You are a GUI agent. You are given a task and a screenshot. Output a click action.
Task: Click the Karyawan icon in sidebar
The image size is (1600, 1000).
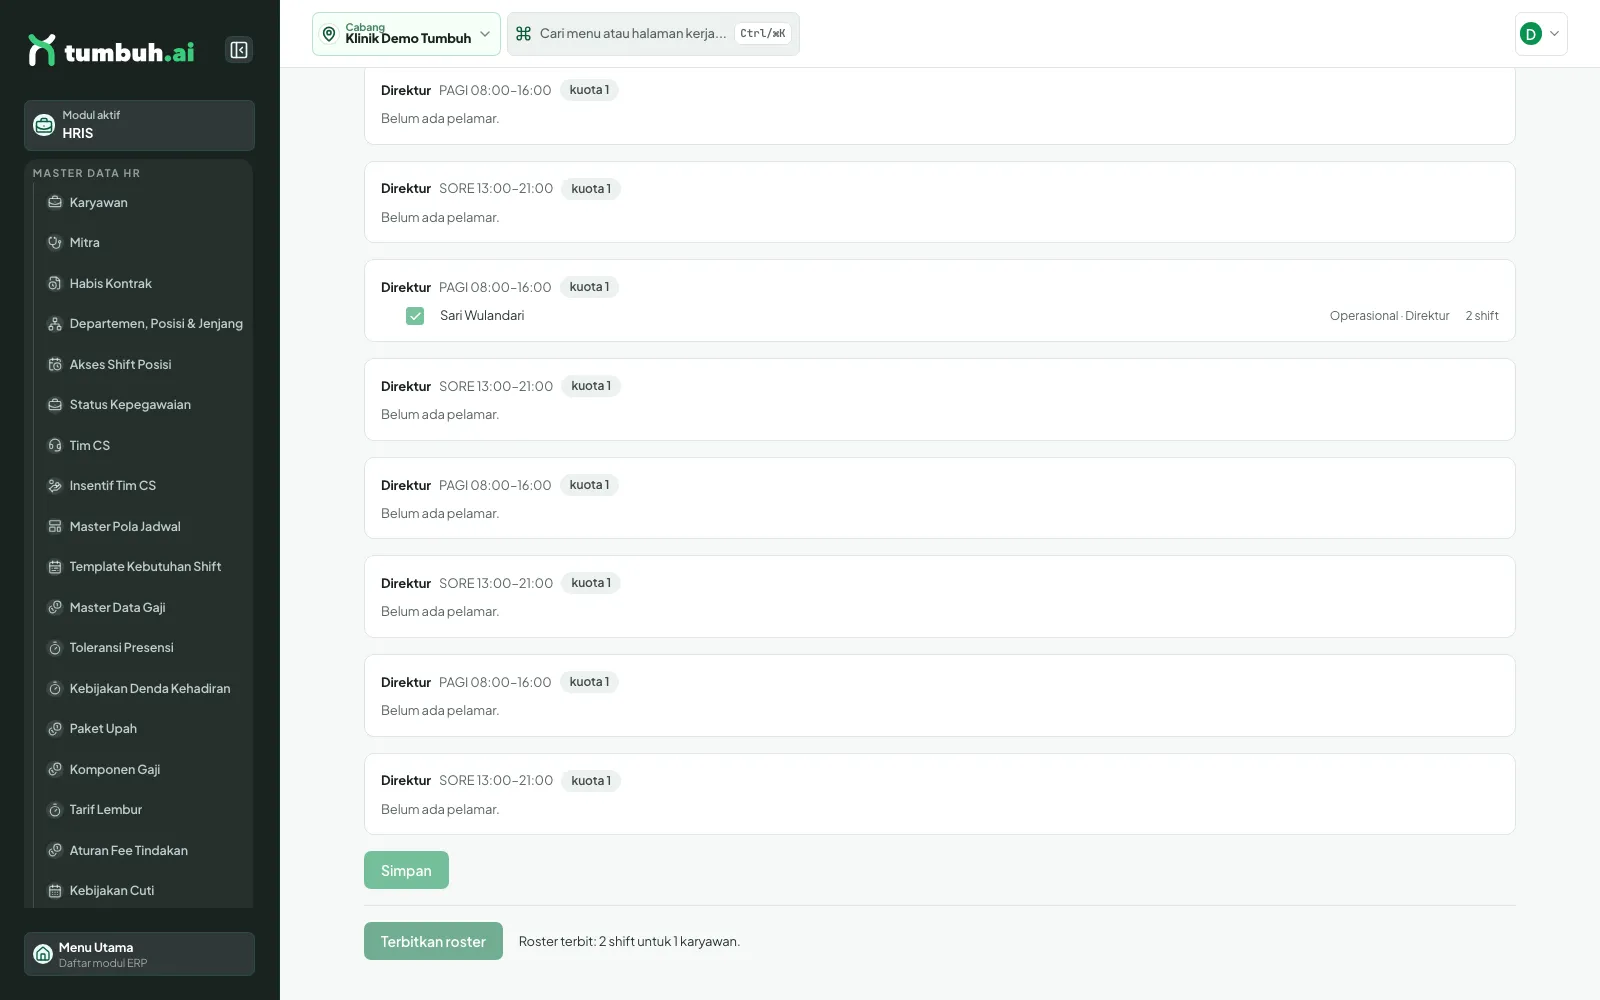tap(55, 202)
